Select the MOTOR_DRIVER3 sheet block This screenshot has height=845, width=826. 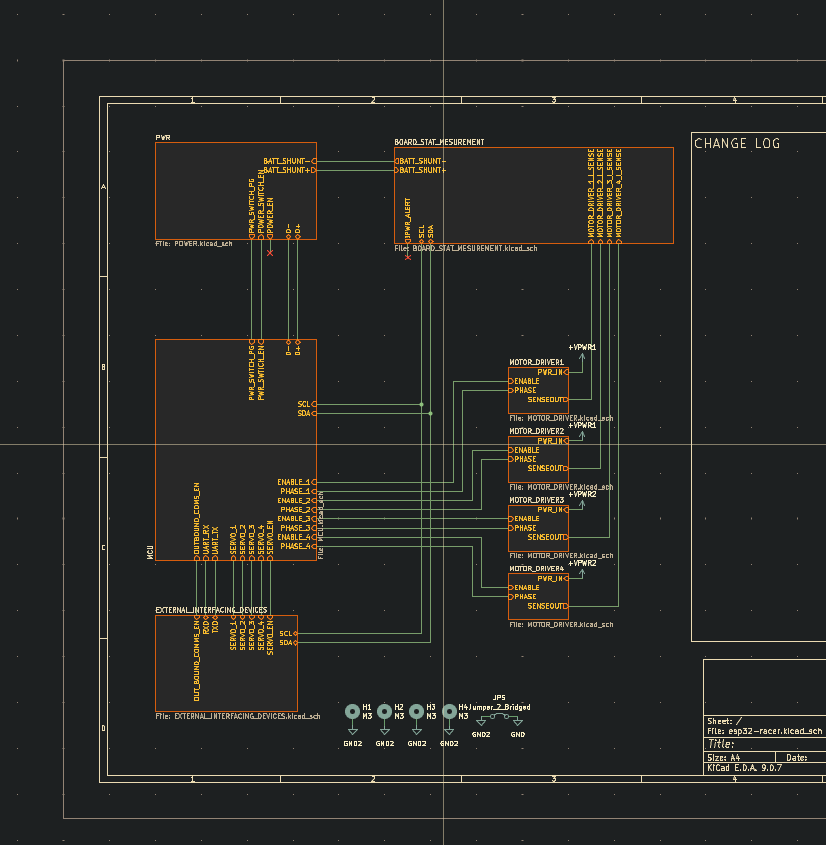tap(538, 524)
